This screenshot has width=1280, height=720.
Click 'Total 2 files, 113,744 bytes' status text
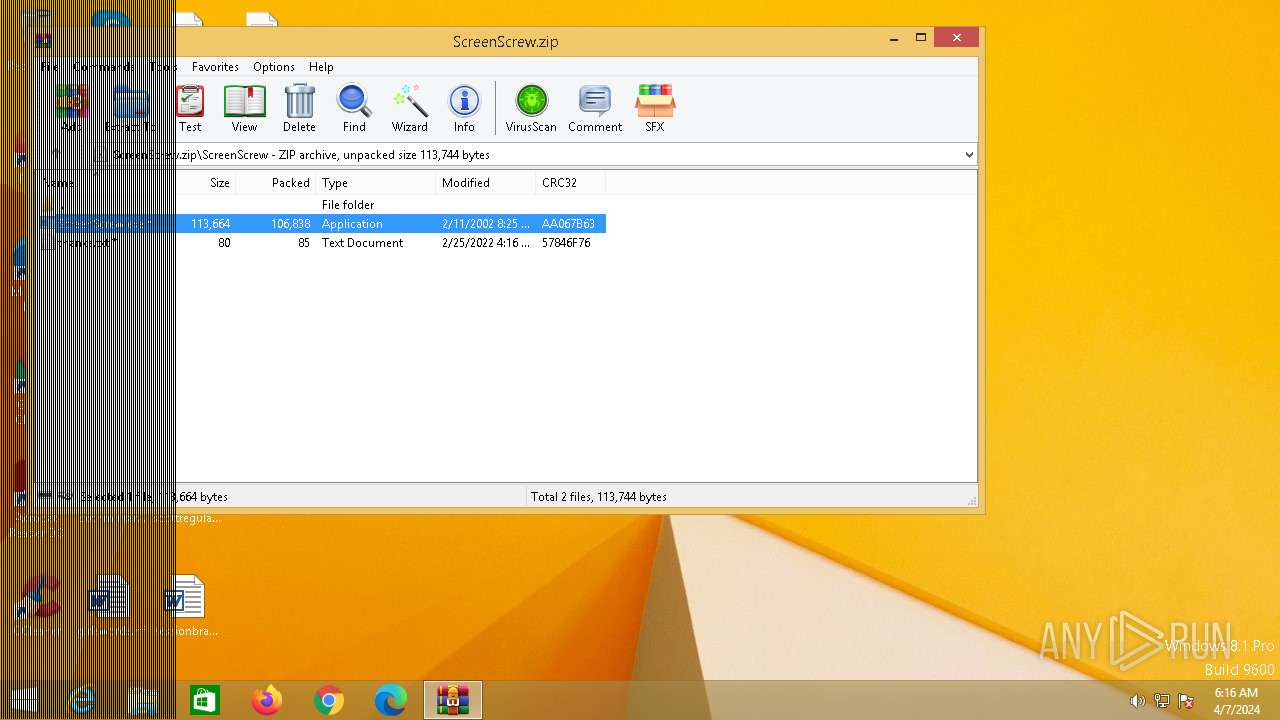598,497
